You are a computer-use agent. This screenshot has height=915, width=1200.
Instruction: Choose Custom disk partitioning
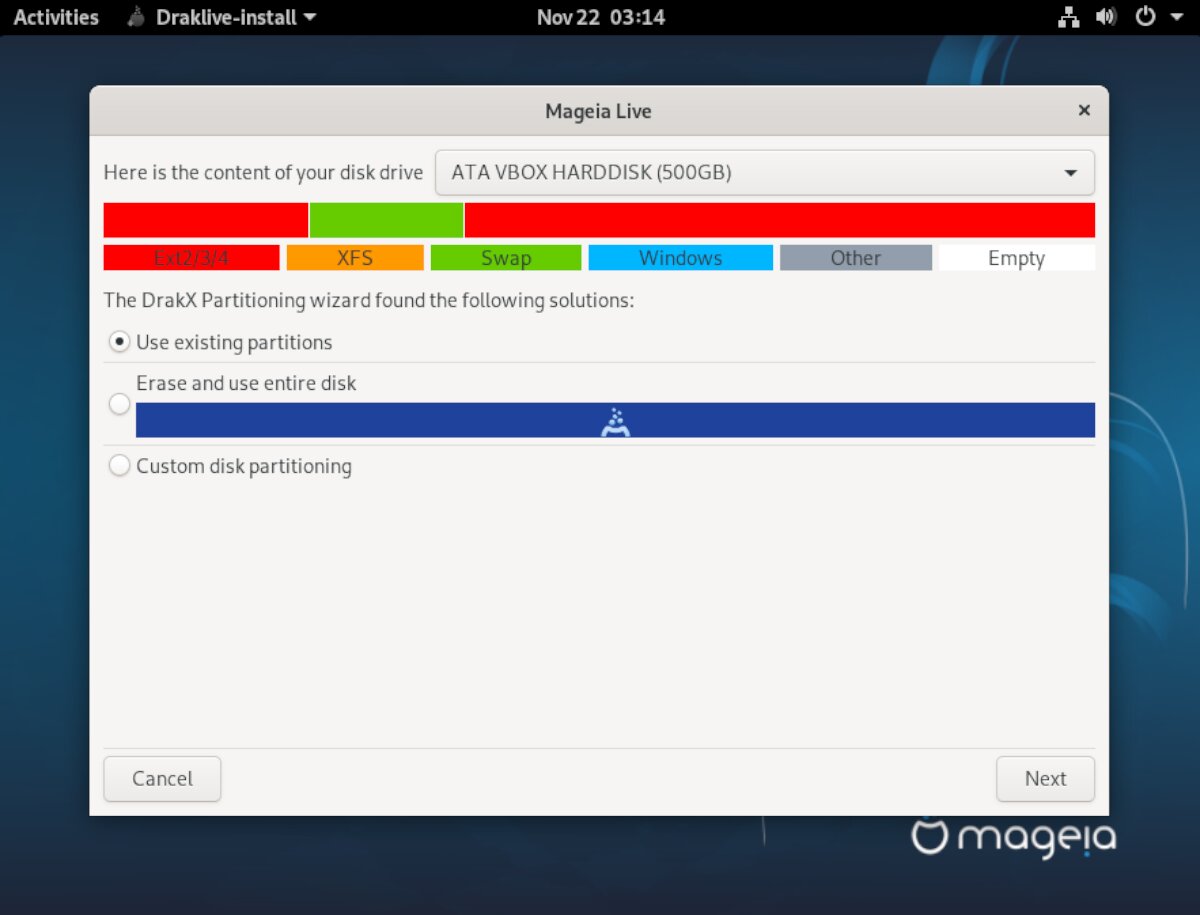click(119, 465)
